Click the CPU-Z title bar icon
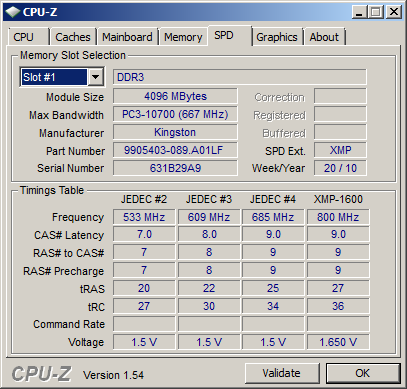 click(12, 12)
